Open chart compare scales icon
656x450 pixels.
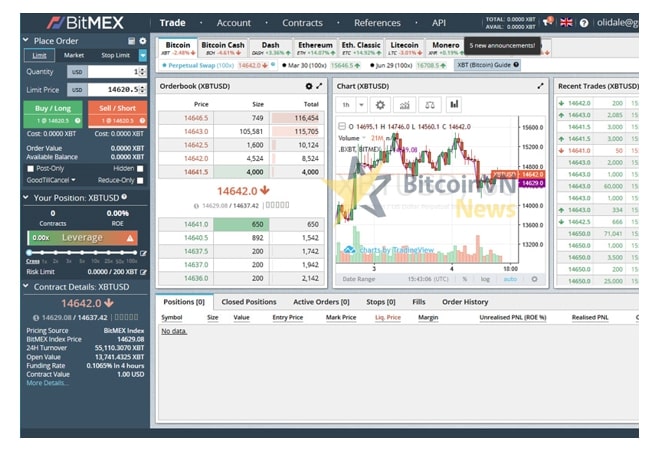click(x=430, y=105)
